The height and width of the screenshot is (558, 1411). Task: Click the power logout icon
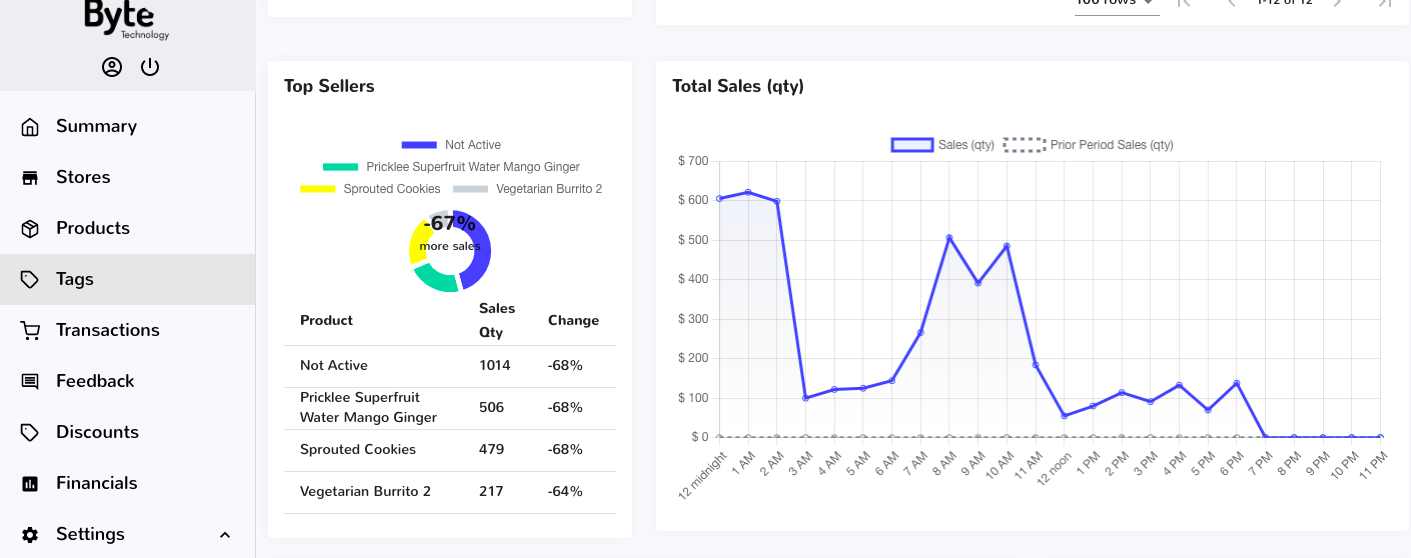[x=150, y=67]
